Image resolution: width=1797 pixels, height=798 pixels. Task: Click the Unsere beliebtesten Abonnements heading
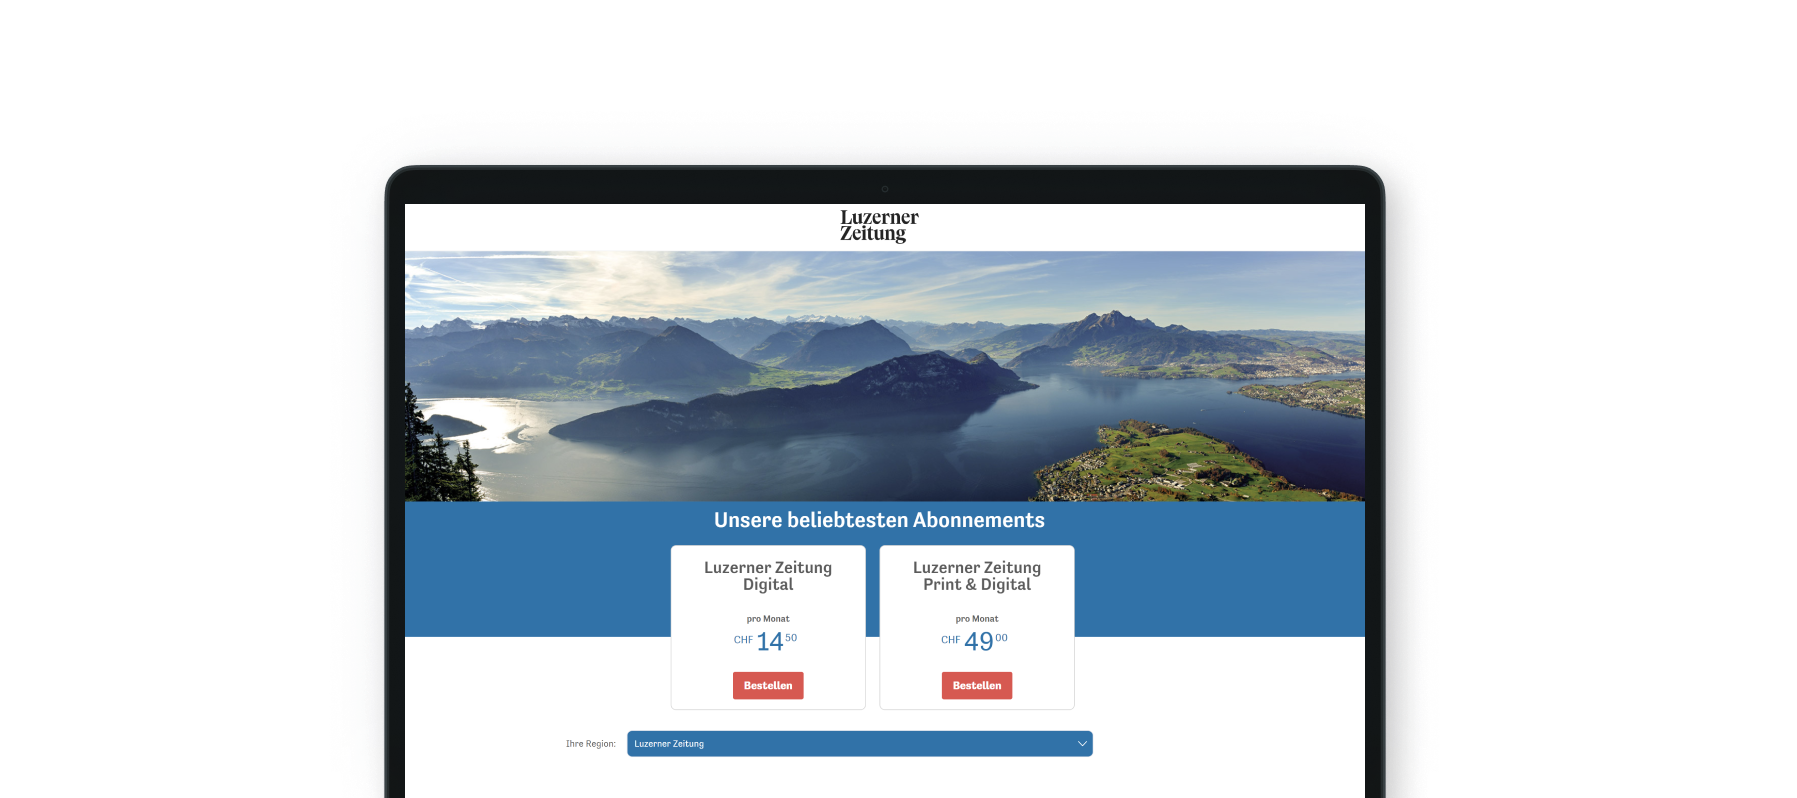click(879, 520)
